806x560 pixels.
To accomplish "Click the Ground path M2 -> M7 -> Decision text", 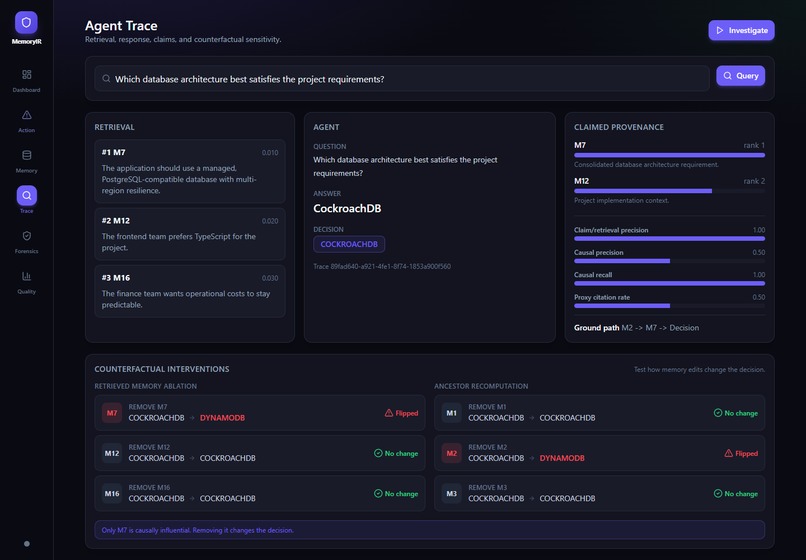I will coord(636,328).
